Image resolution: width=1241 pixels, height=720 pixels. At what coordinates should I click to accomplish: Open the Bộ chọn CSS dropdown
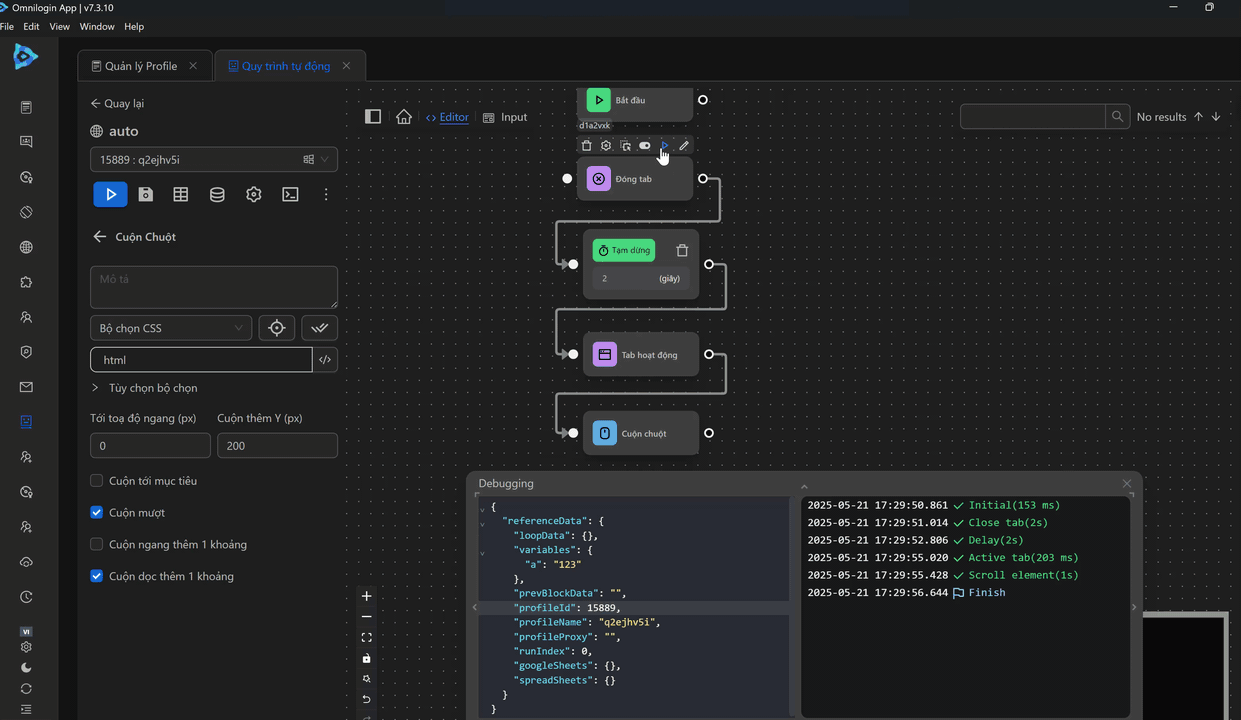pos(170,328)
